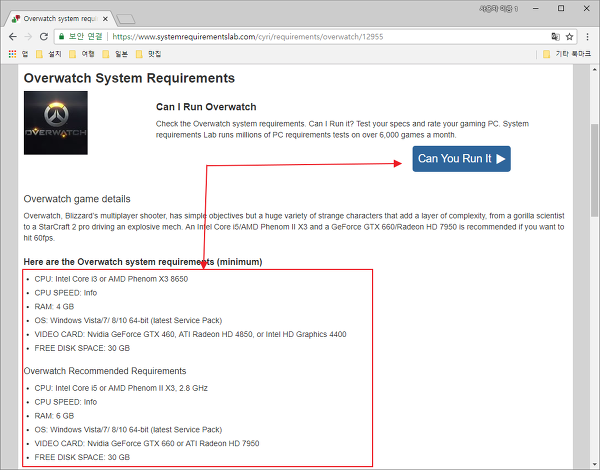Click the Can I Run Overwatch heading

coord(206,107)
